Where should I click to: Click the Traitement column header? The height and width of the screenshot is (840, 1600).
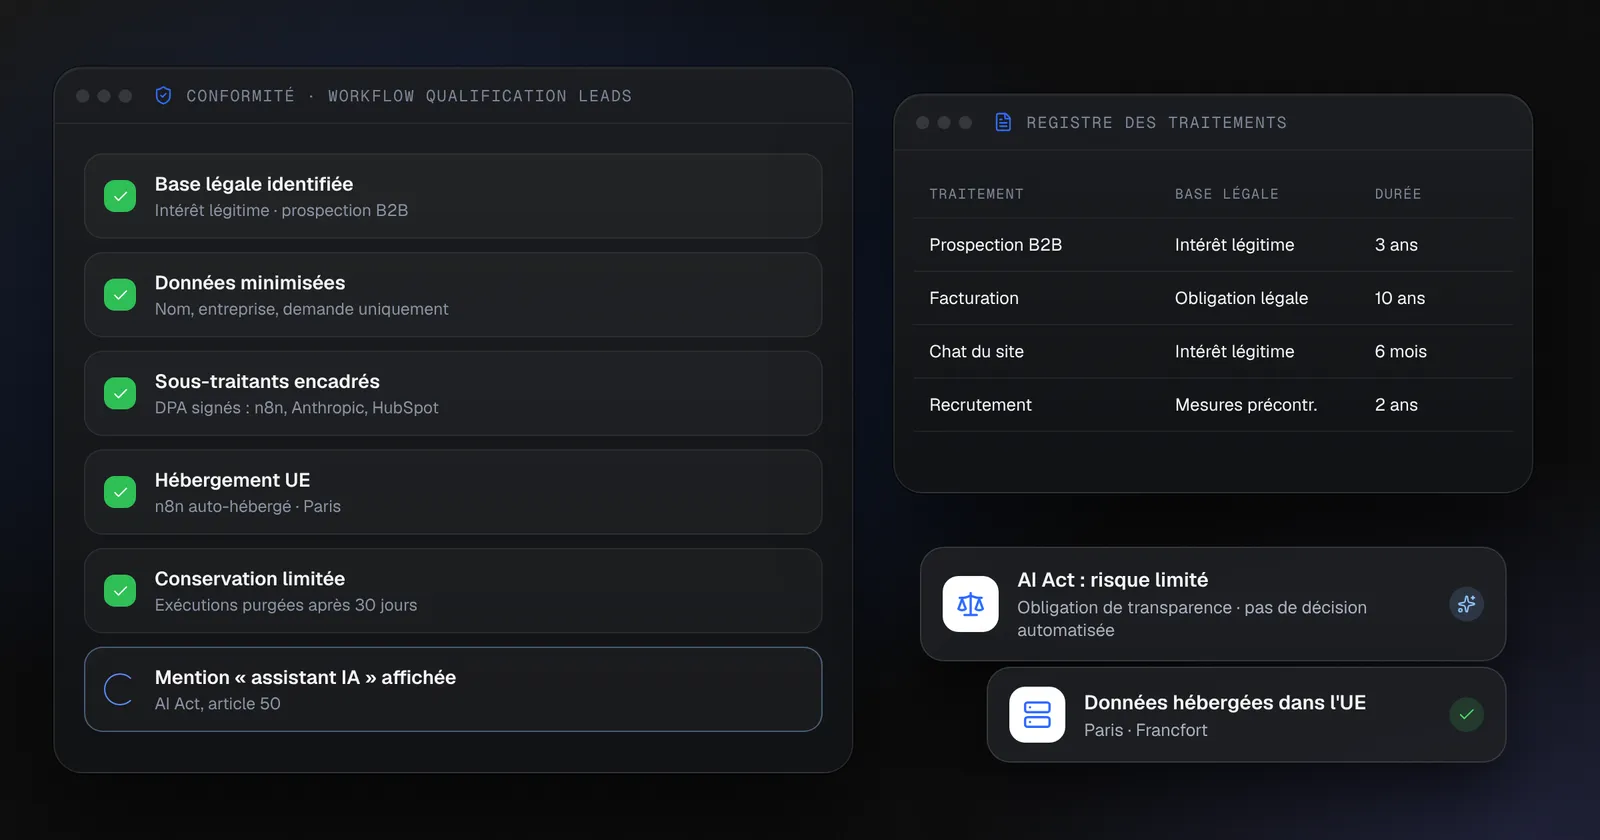[x=976, y=194]
